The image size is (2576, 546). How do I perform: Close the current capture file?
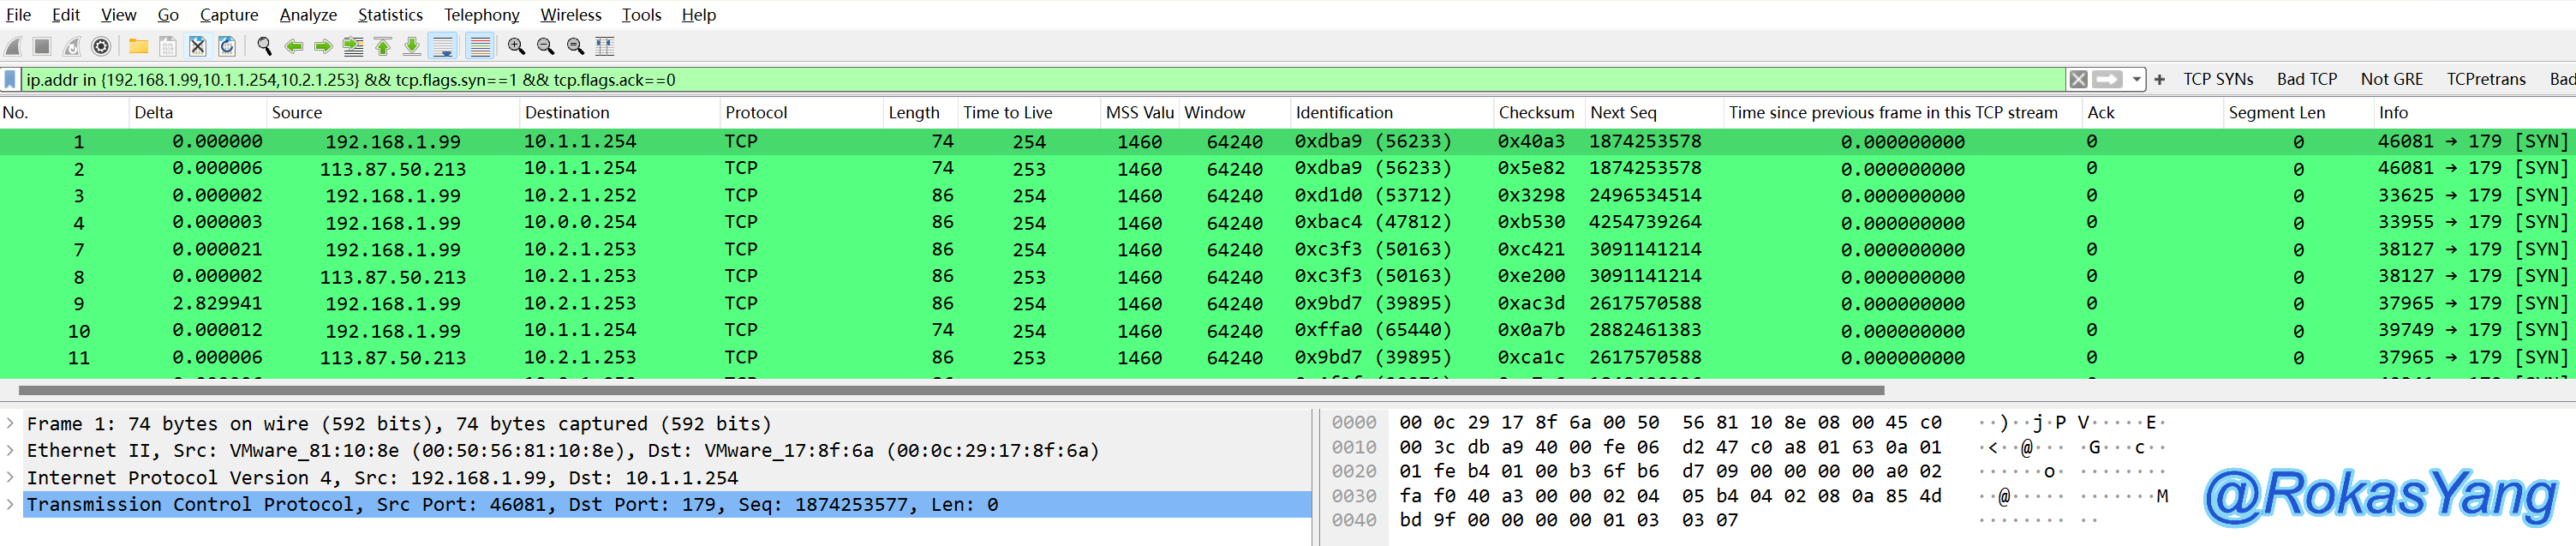(x=198, y=46)
